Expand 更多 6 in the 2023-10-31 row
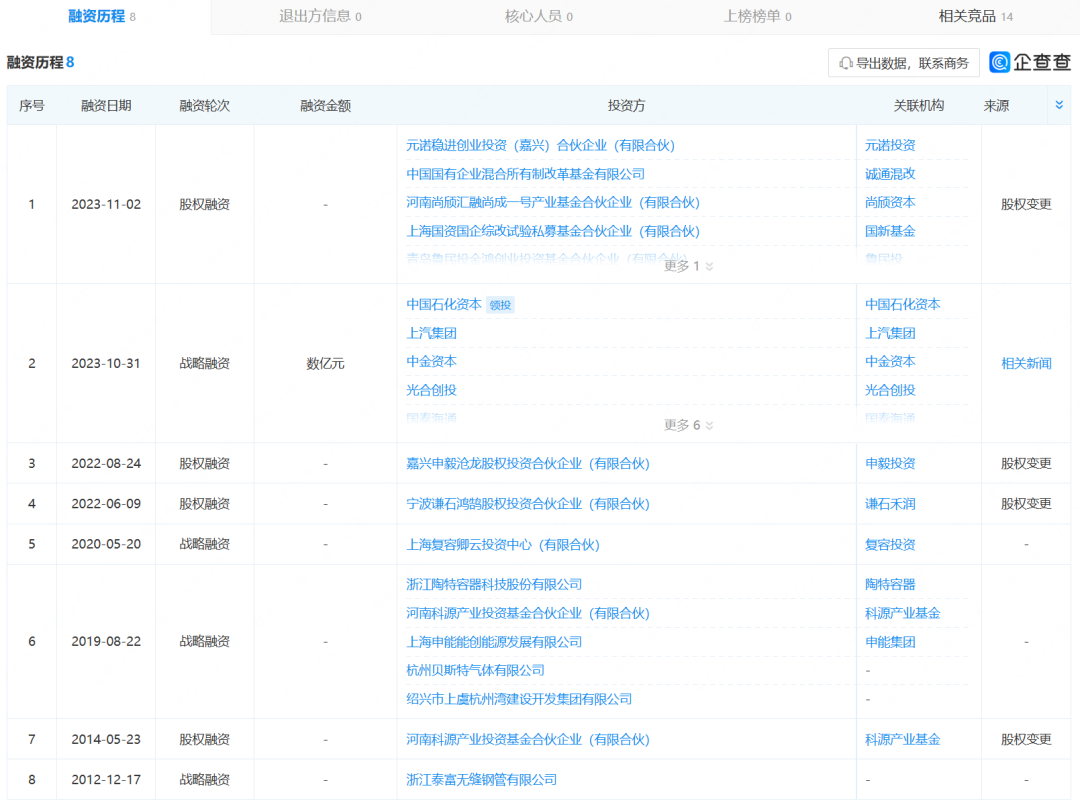The height and width of the screenshot is (807, 1080). [x=684, y=424]
